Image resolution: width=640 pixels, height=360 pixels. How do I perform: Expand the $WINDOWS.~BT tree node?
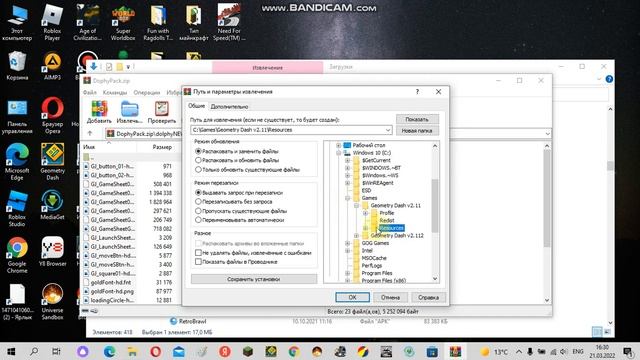click(x=348, y=168)
